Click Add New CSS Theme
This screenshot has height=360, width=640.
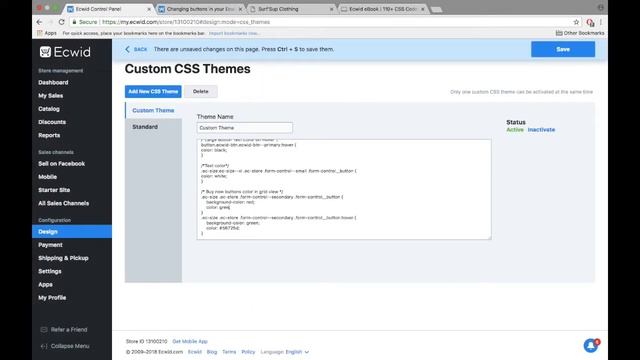pyautogui.click(x=153, y=91)
